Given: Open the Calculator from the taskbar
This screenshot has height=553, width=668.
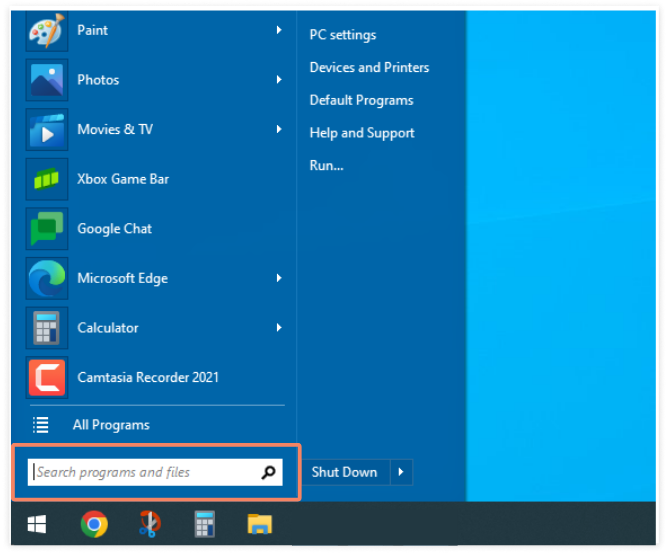Looking at the screenshot, I should tap(205, 524).
